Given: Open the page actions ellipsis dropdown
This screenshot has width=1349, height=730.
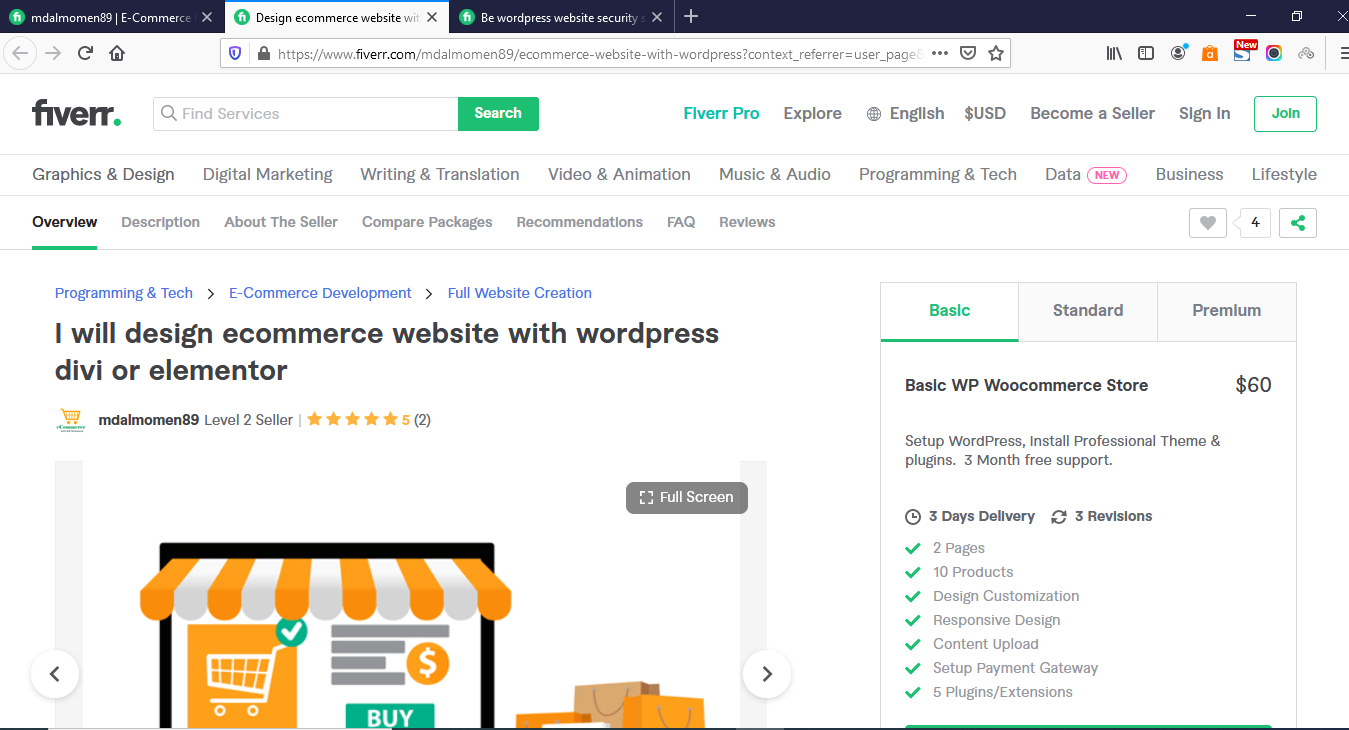Looking at the screenshot, I should coord(939,52).
